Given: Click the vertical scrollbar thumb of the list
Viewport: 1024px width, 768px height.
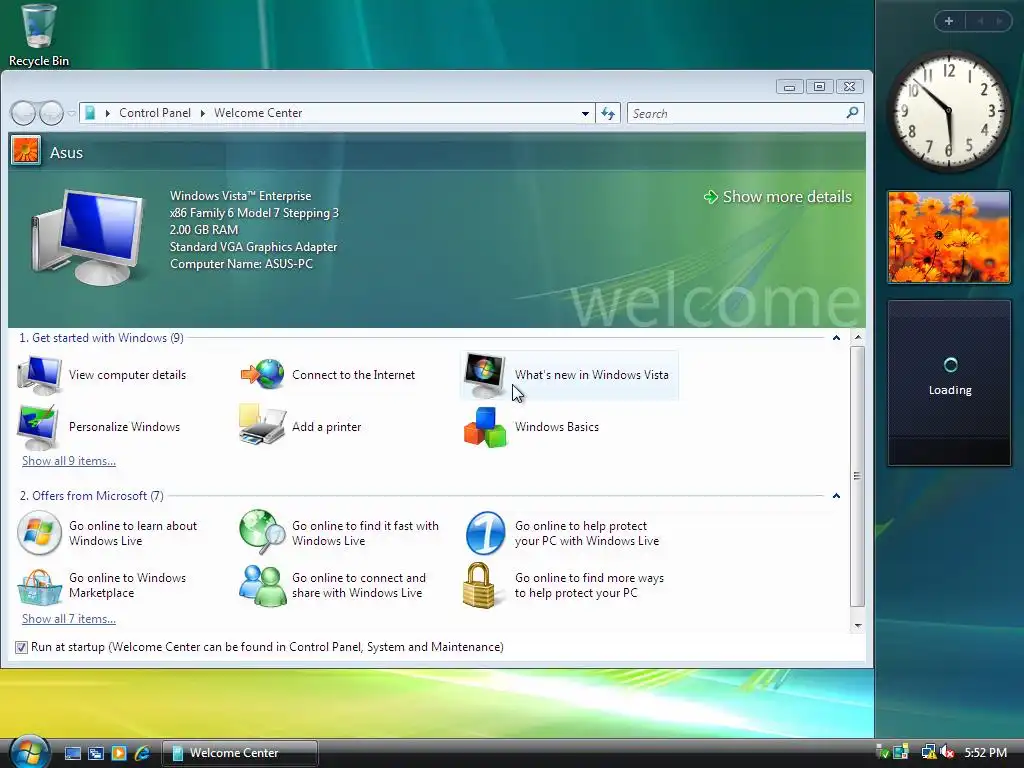Looking at the screenshot, I should [858, 476].
